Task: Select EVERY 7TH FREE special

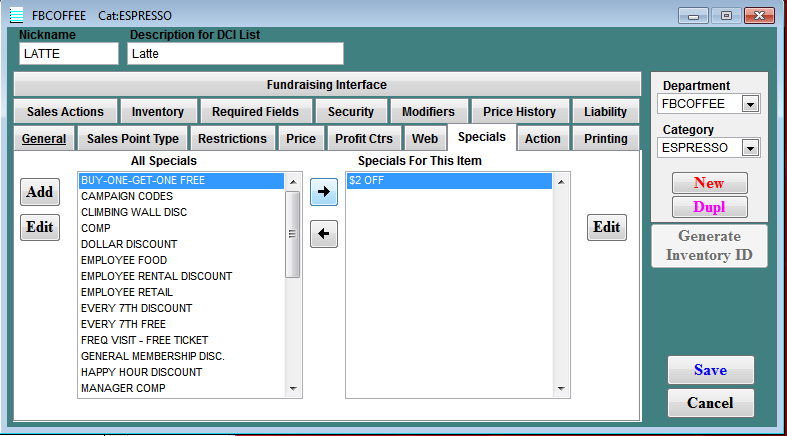Action: (181, 325)
